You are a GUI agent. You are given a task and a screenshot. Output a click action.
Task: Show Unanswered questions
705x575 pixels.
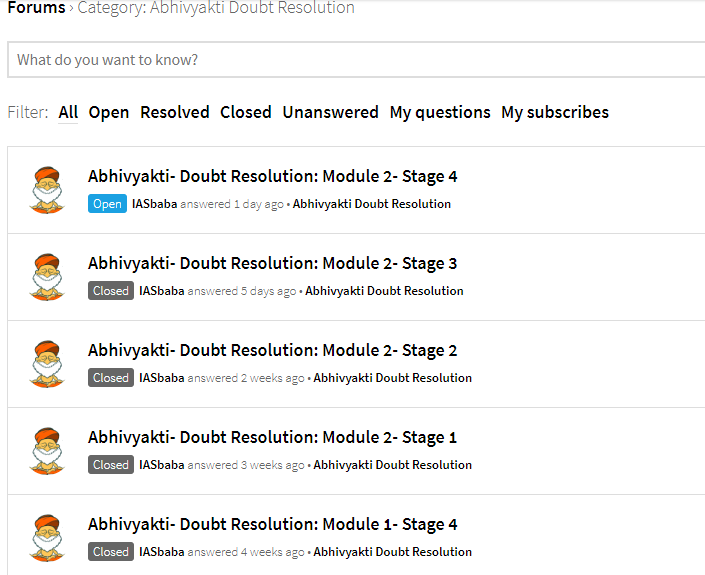[x=330, y=112]
